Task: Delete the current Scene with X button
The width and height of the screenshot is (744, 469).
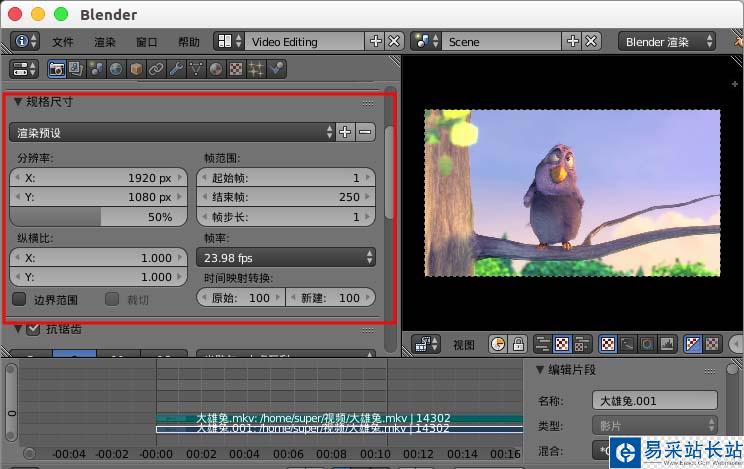Action: coord(591,41)
